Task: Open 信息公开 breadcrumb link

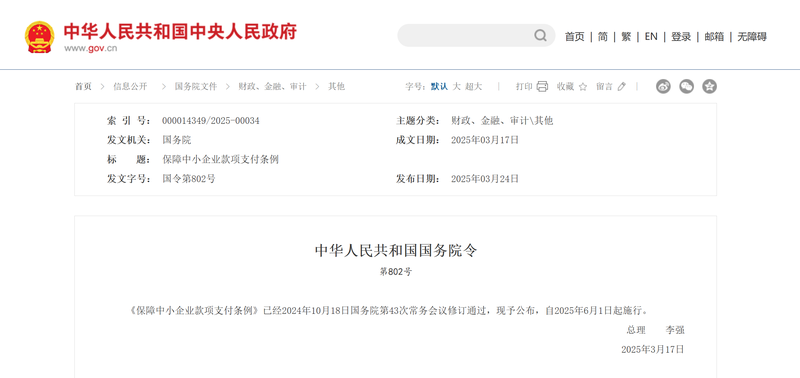Action: coord(130,87)
